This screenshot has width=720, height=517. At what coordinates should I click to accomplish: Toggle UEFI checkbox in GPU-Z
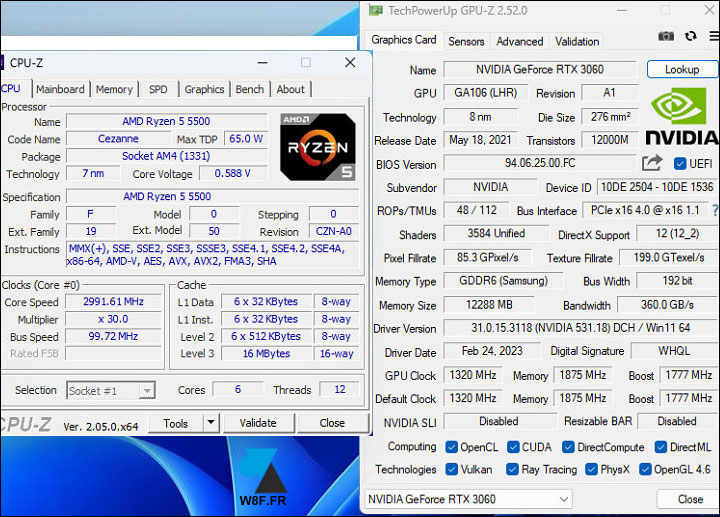[x=680, y=163]
